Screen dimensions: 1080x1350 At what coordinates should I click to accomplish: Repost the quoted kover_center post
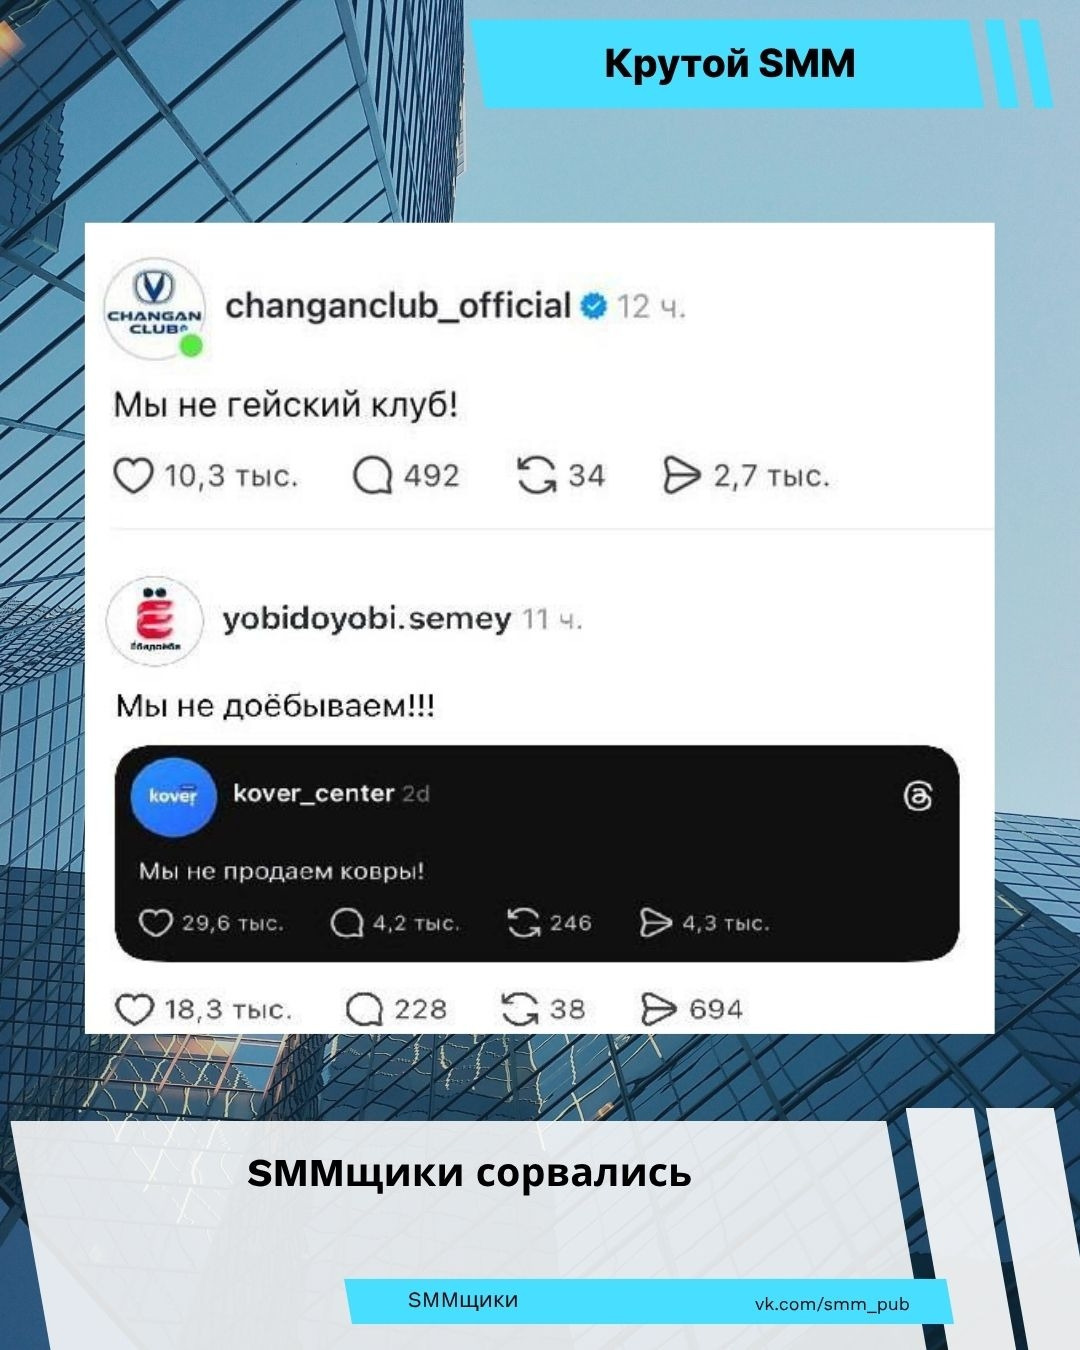click(524, 922)
